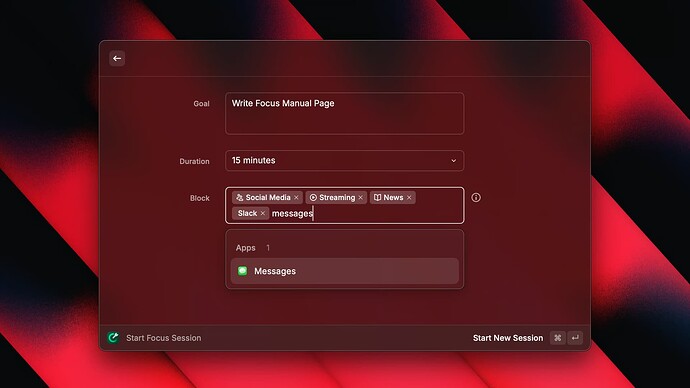Screen dimensions: 690x388
Task: Remove the Slack block tag
Action: pos(263,213)
